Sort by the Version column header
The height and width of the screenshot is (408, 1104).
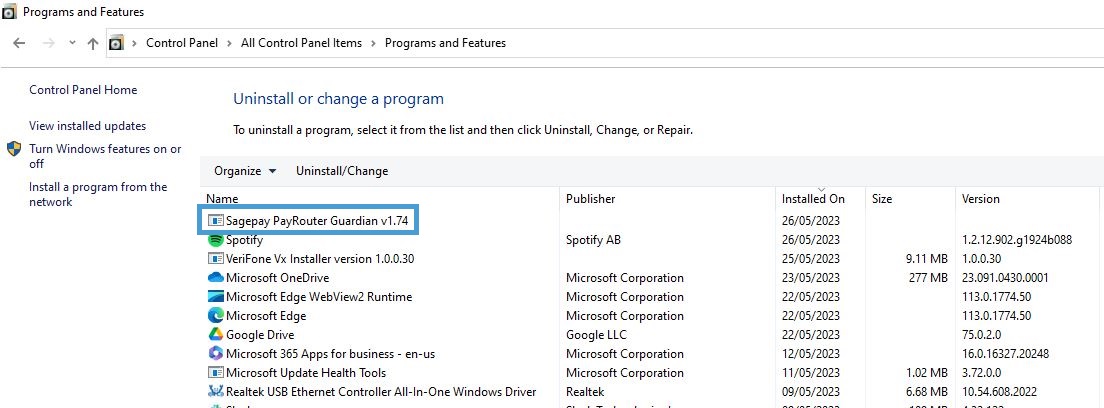(1029, 199)
